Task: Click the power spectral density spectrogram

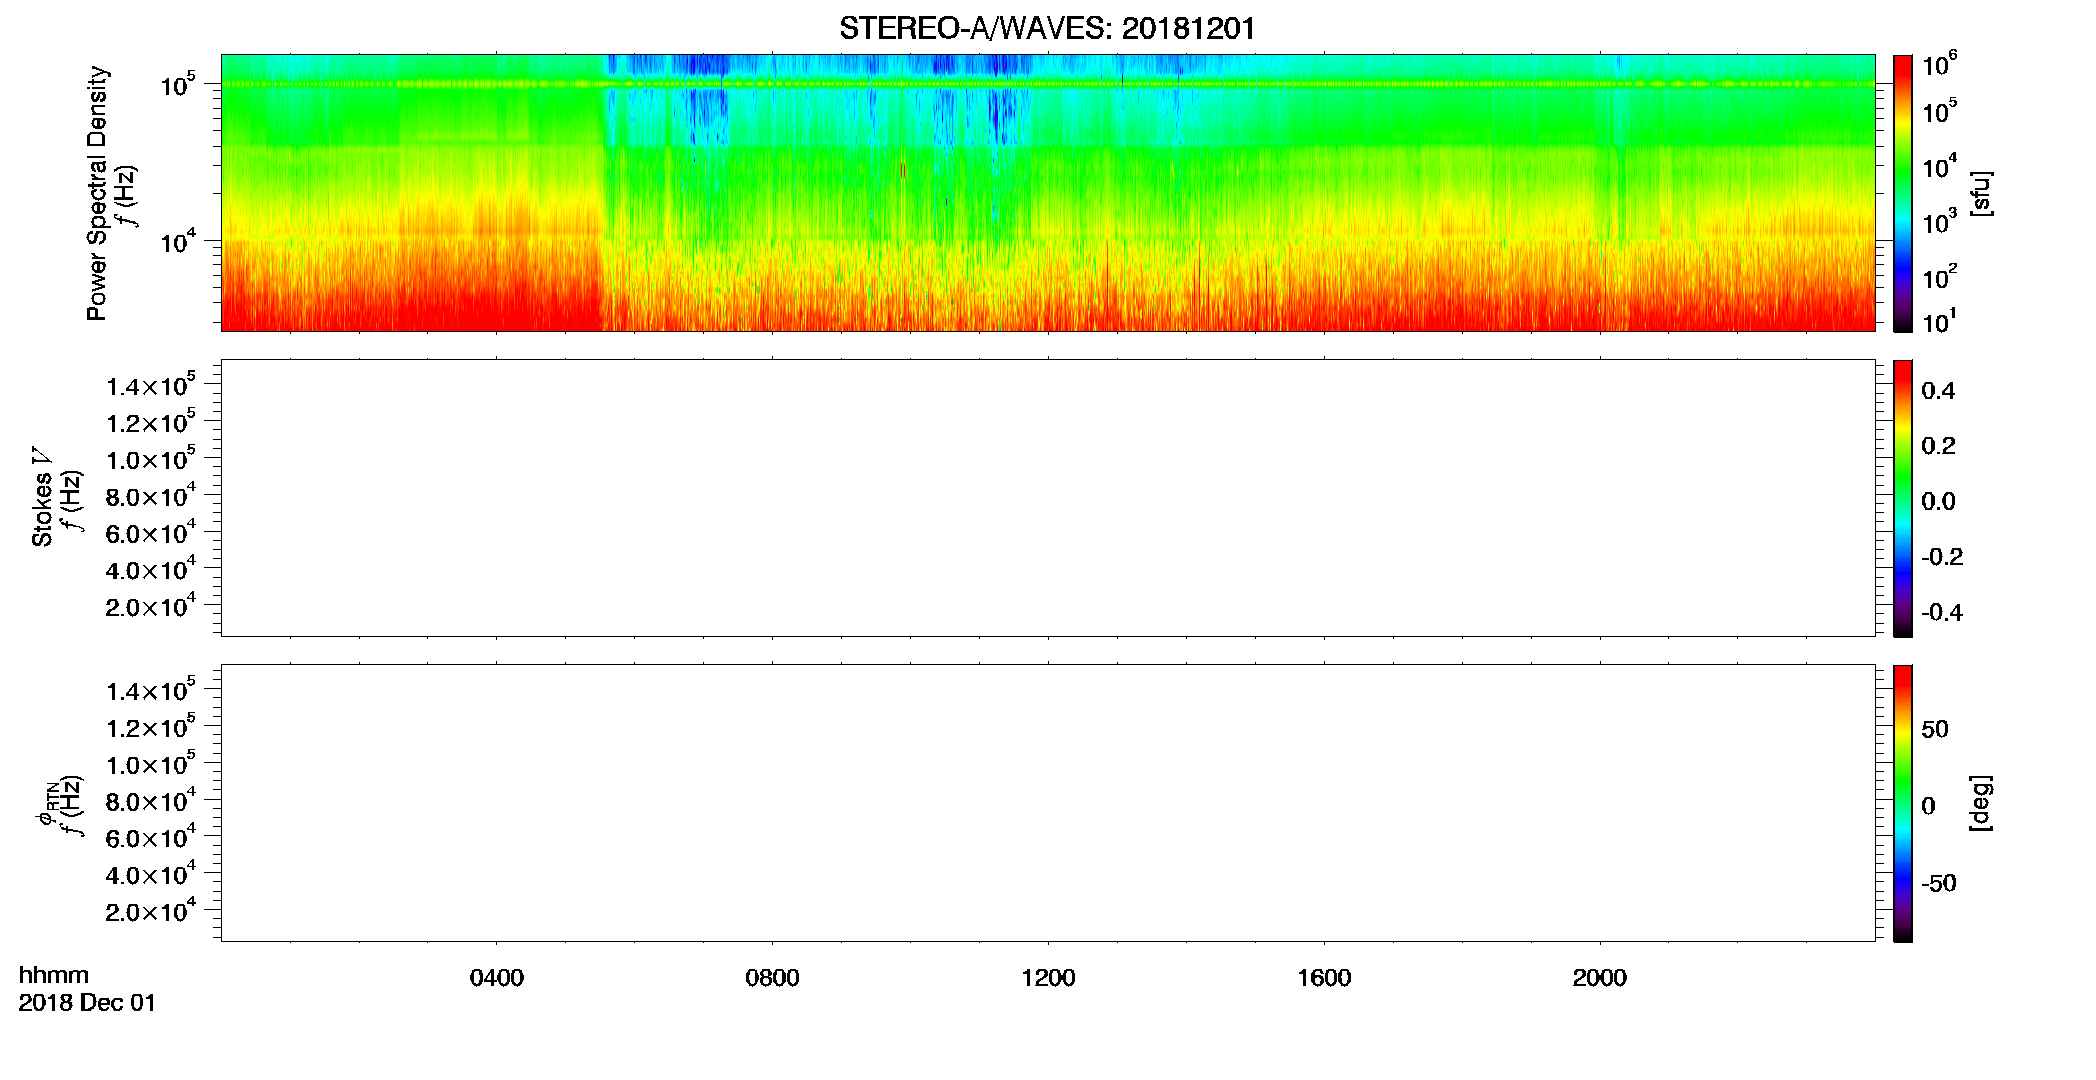Action: [x=1048, y=193]
